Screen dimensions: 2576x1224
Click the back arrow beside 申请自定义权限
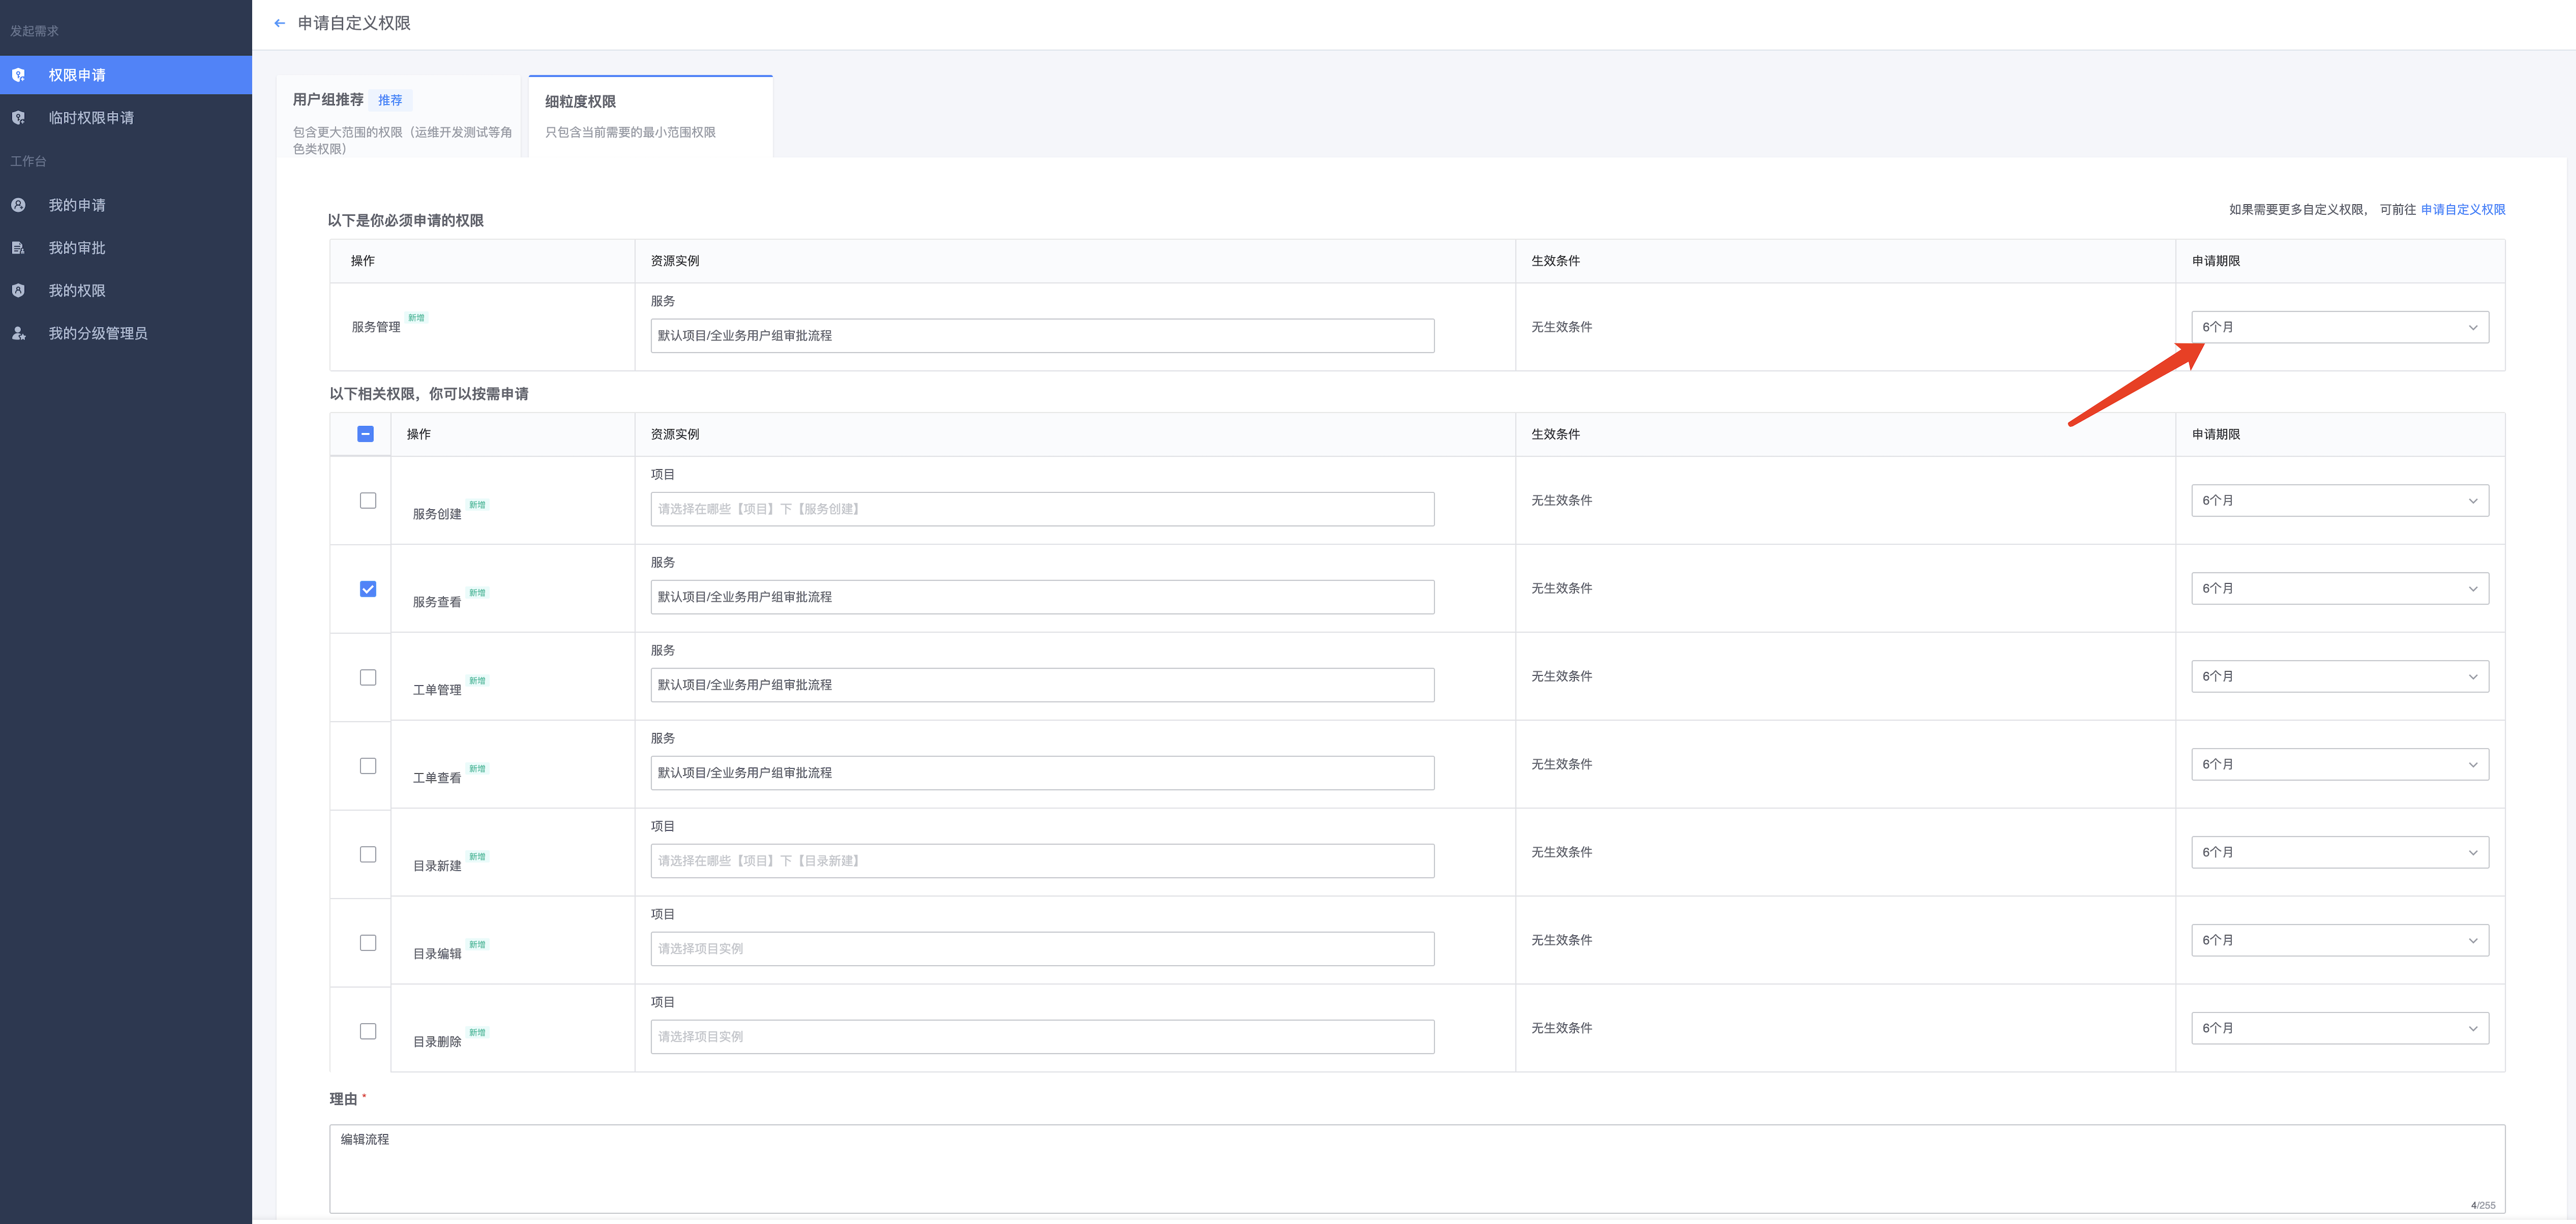[x=279, y=23]
